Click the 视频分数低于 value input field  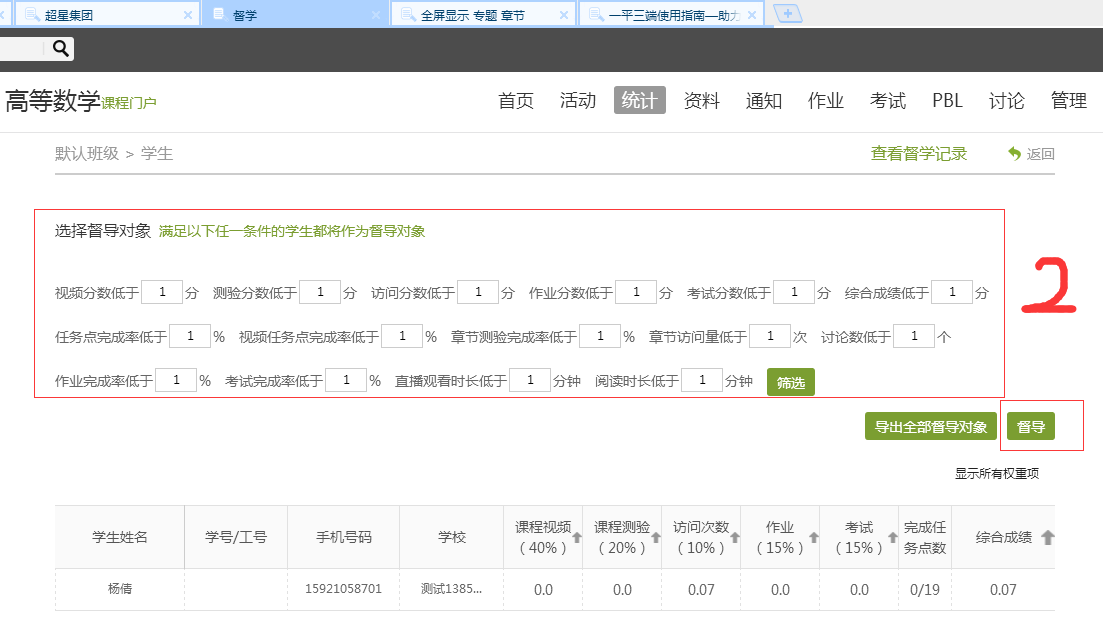pyautogui.click(x=161, y=291)
